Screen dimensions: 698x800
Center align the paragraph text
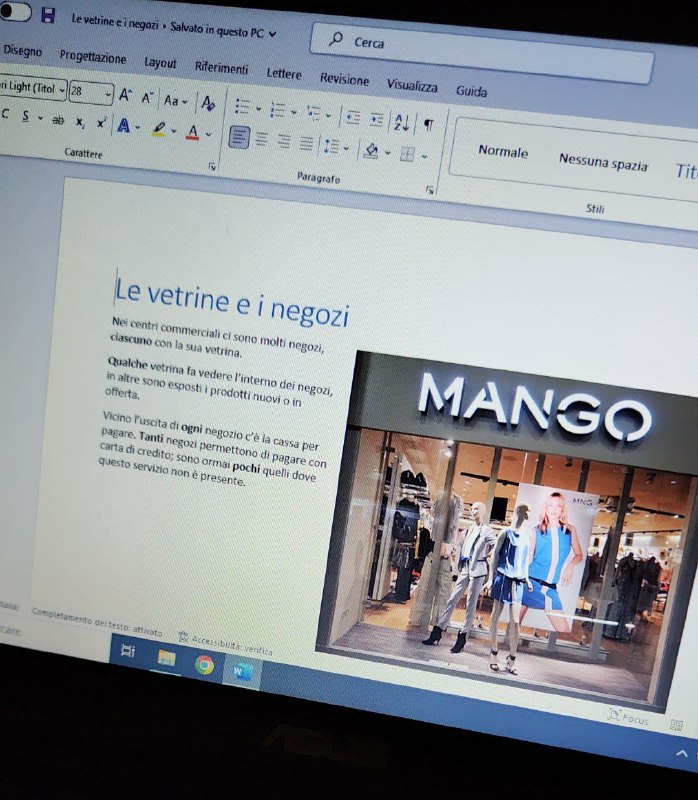coord(261,140)
